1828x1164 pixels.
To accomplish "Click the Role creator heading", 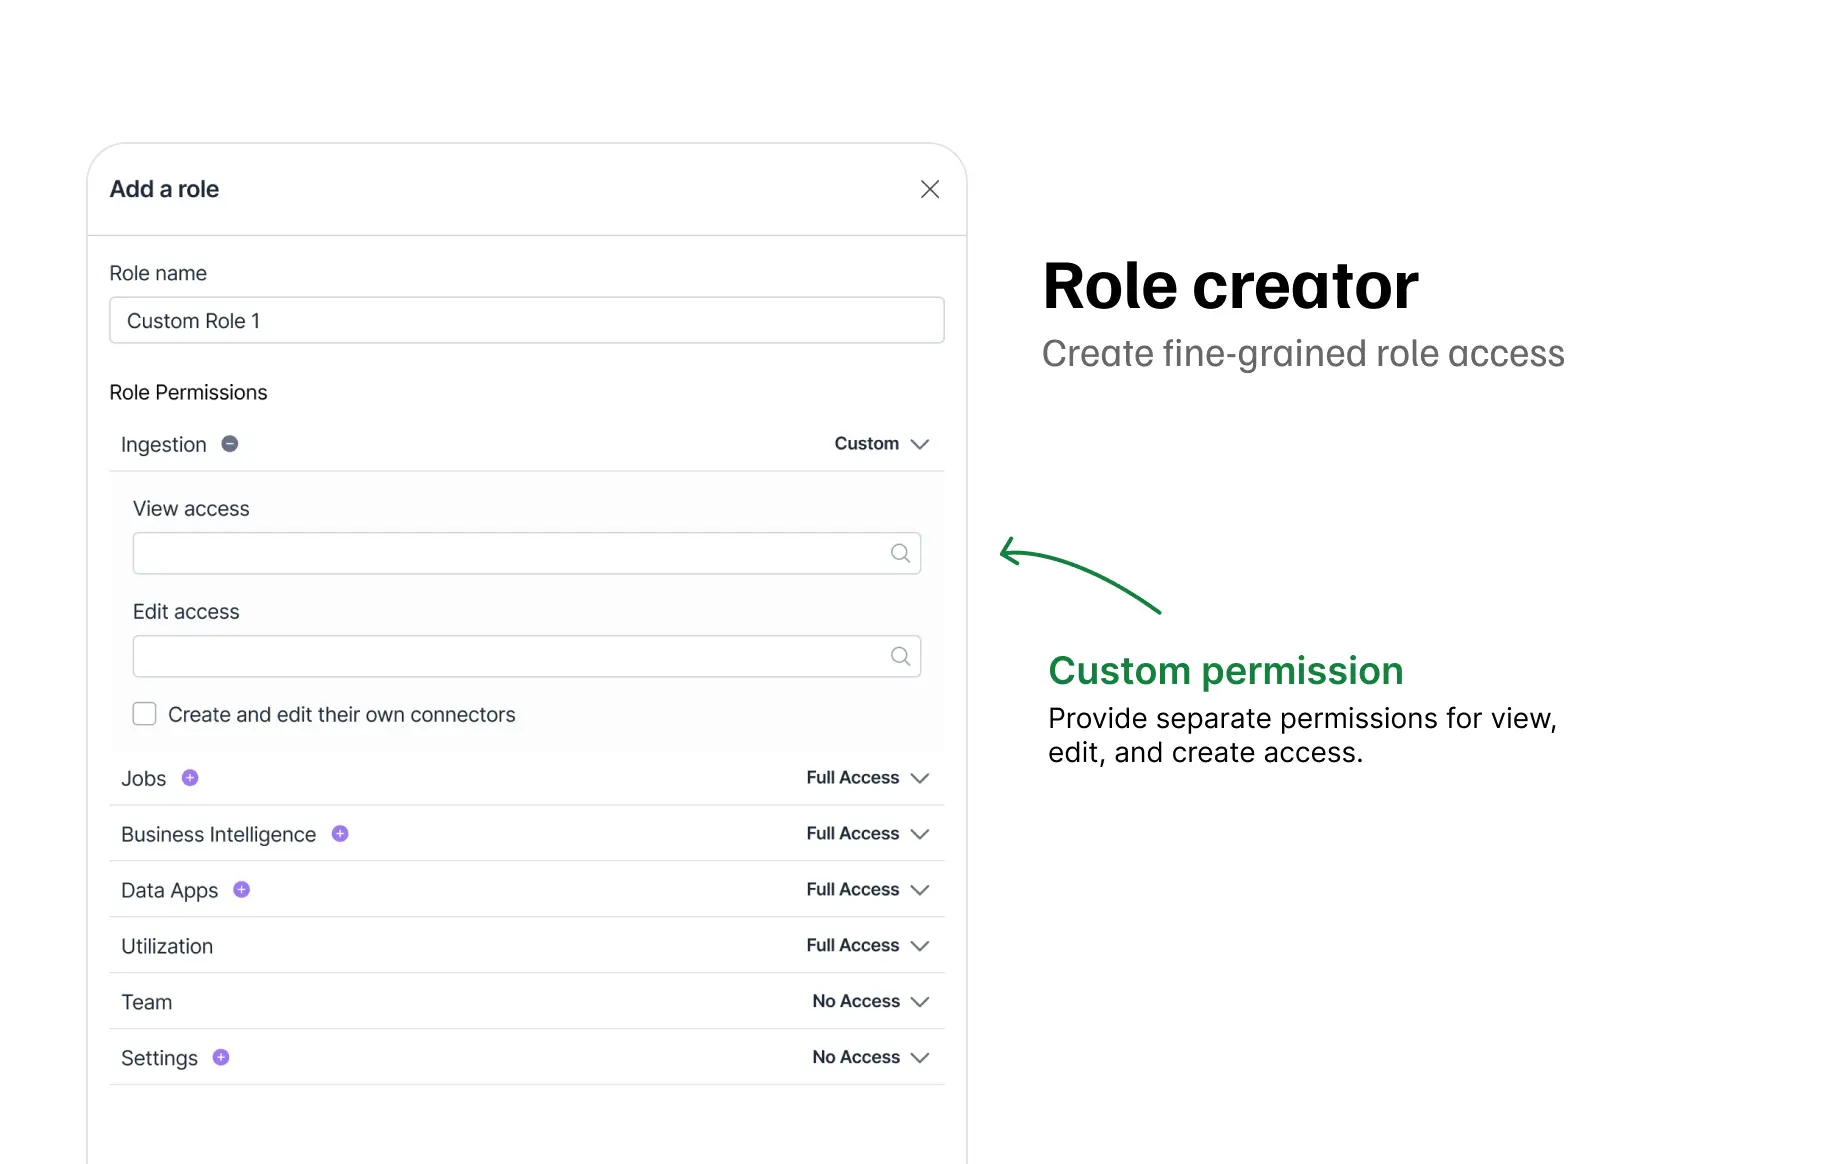I will 1230,287.
